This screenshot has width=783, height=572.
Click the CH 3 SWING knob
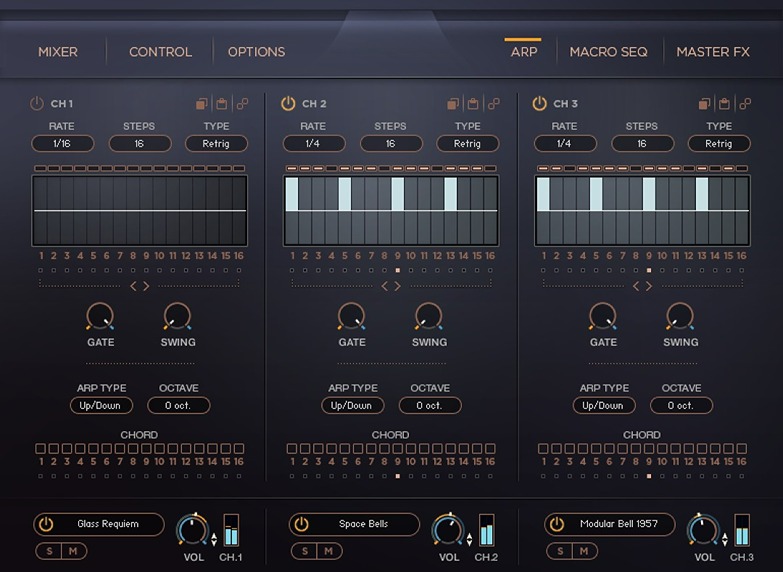[680, 317]
